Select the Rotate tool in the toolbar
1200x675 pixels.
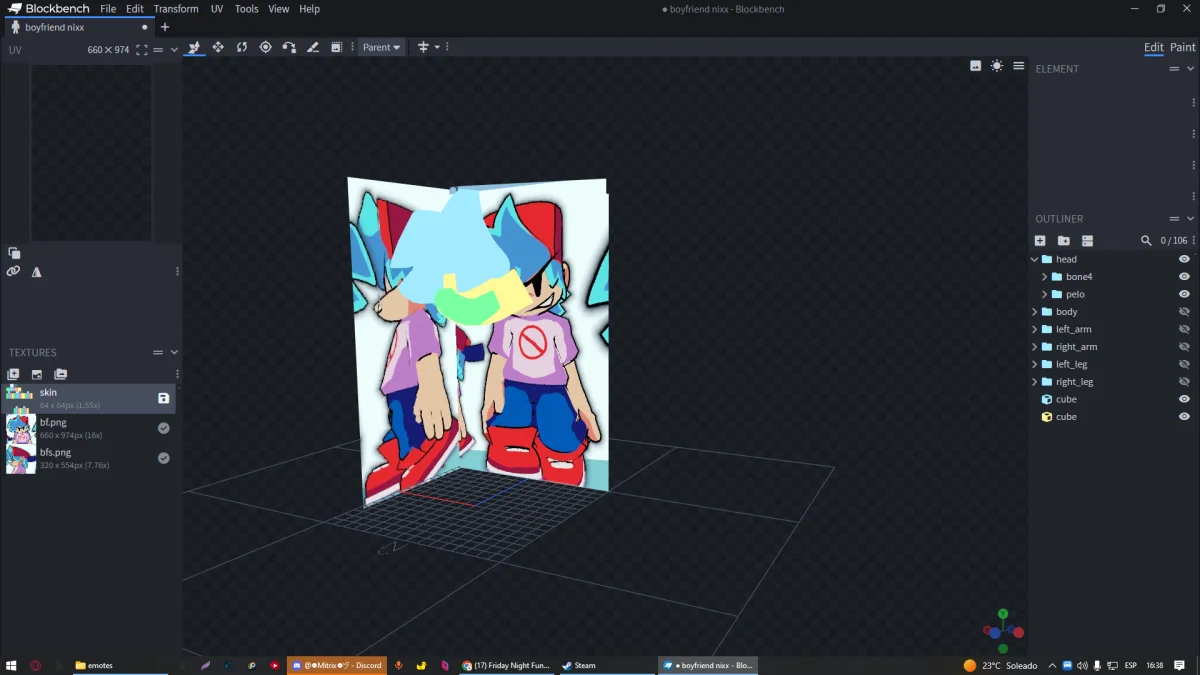point(242,47)
